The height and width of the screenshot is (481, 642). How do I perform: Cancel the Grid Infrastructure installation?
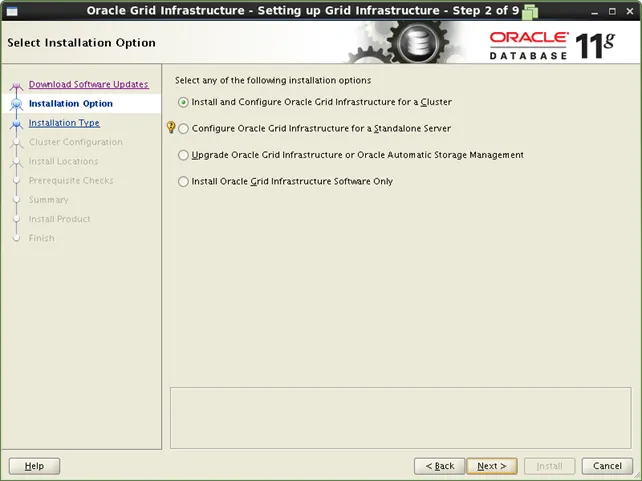click(607, 466)
